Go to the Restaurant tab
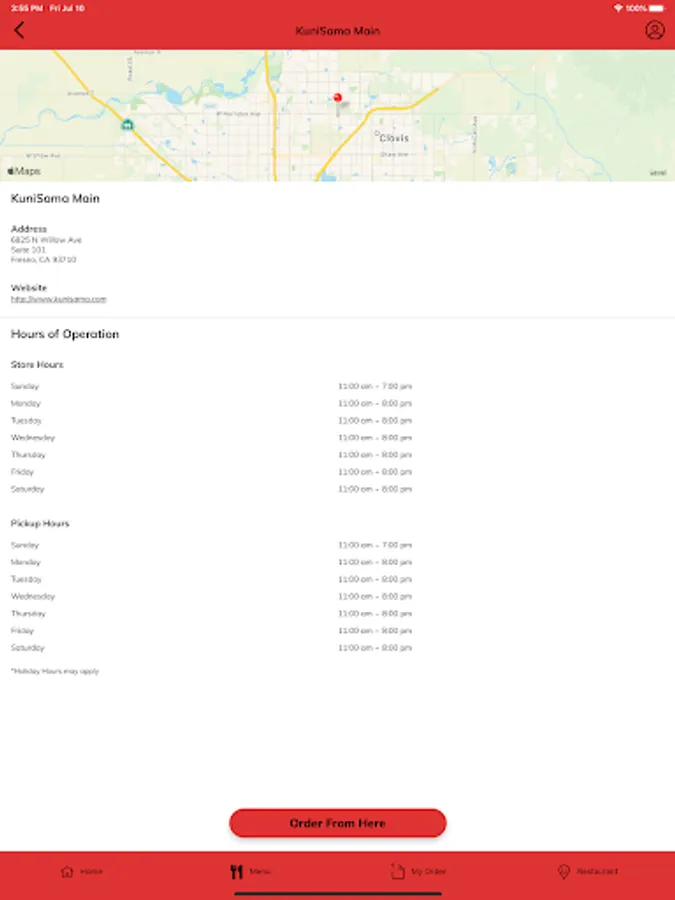 pos(588,871)
